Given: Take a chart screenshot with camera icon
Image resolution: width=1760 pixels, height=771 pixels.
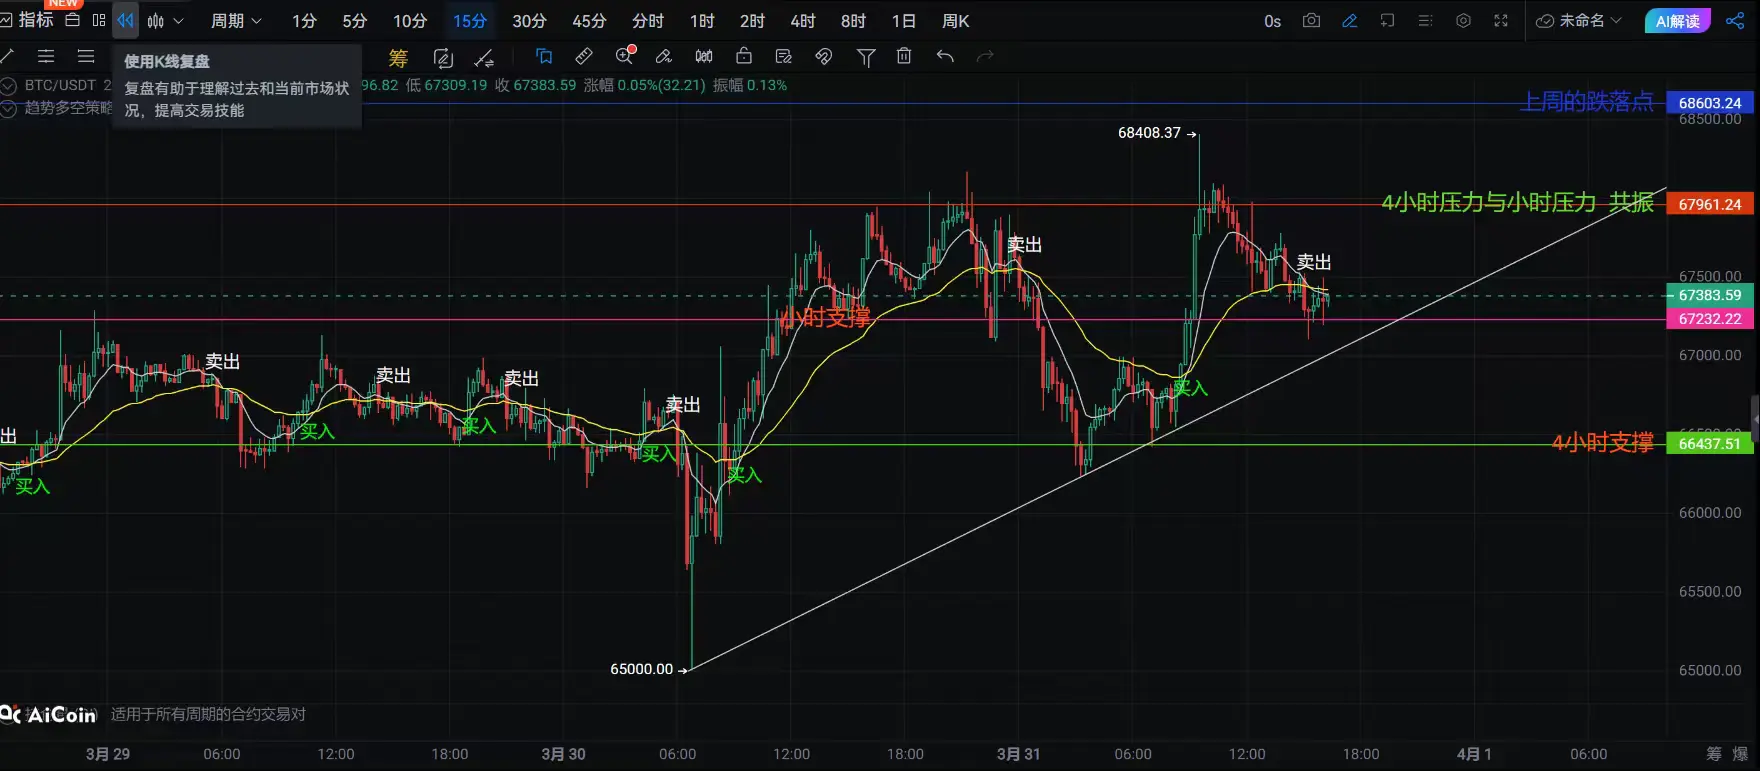Looking at the screenshot, I should tap(1311, 20).
